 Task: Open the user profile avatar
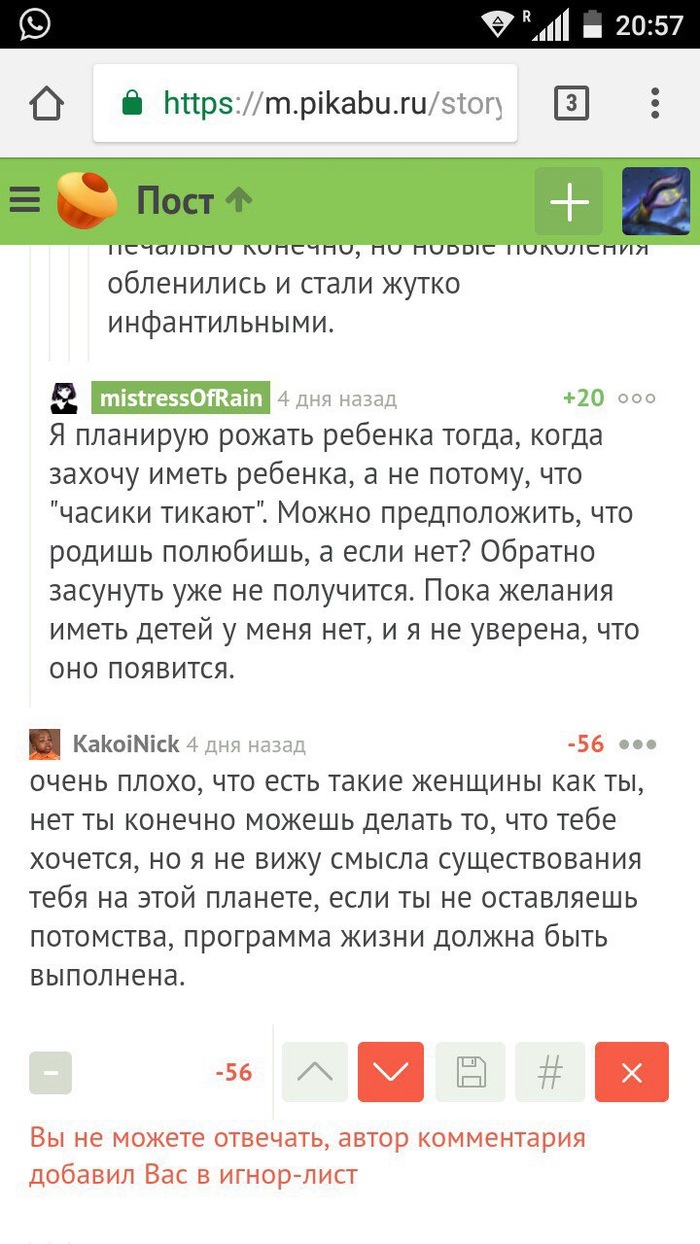click(656, 201)
